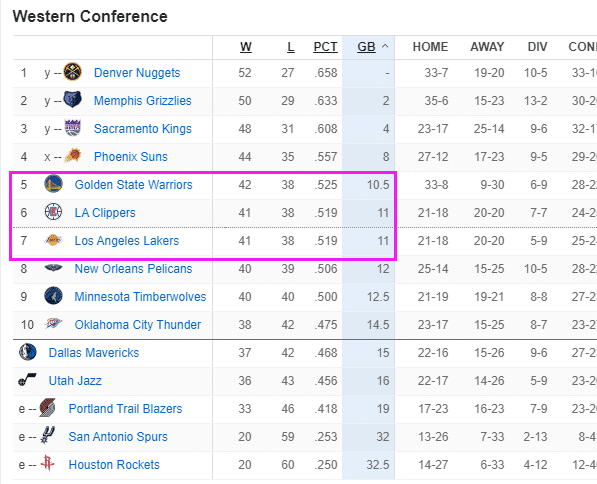
Task: Open the Utah Jazz team link
Action: [75, 380]
